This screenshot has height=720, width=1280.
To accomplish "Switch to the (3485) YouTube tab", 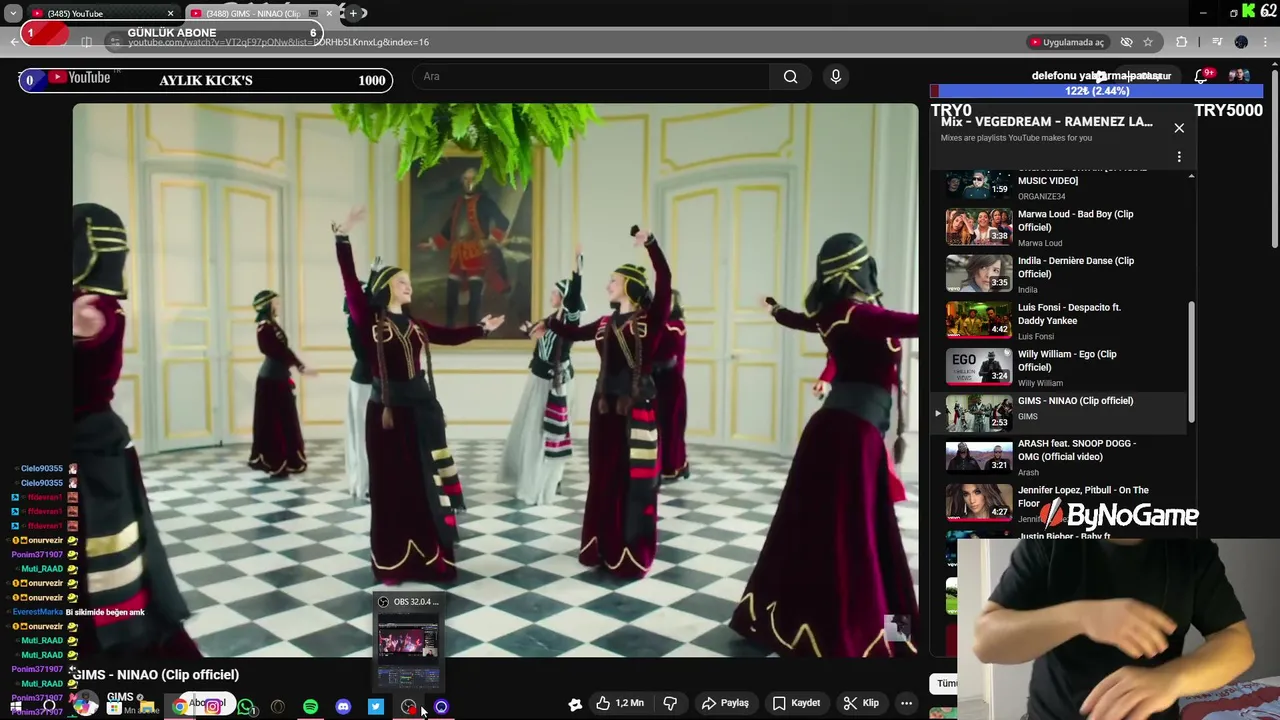I will pyautogui.click(x=100, y=13).
